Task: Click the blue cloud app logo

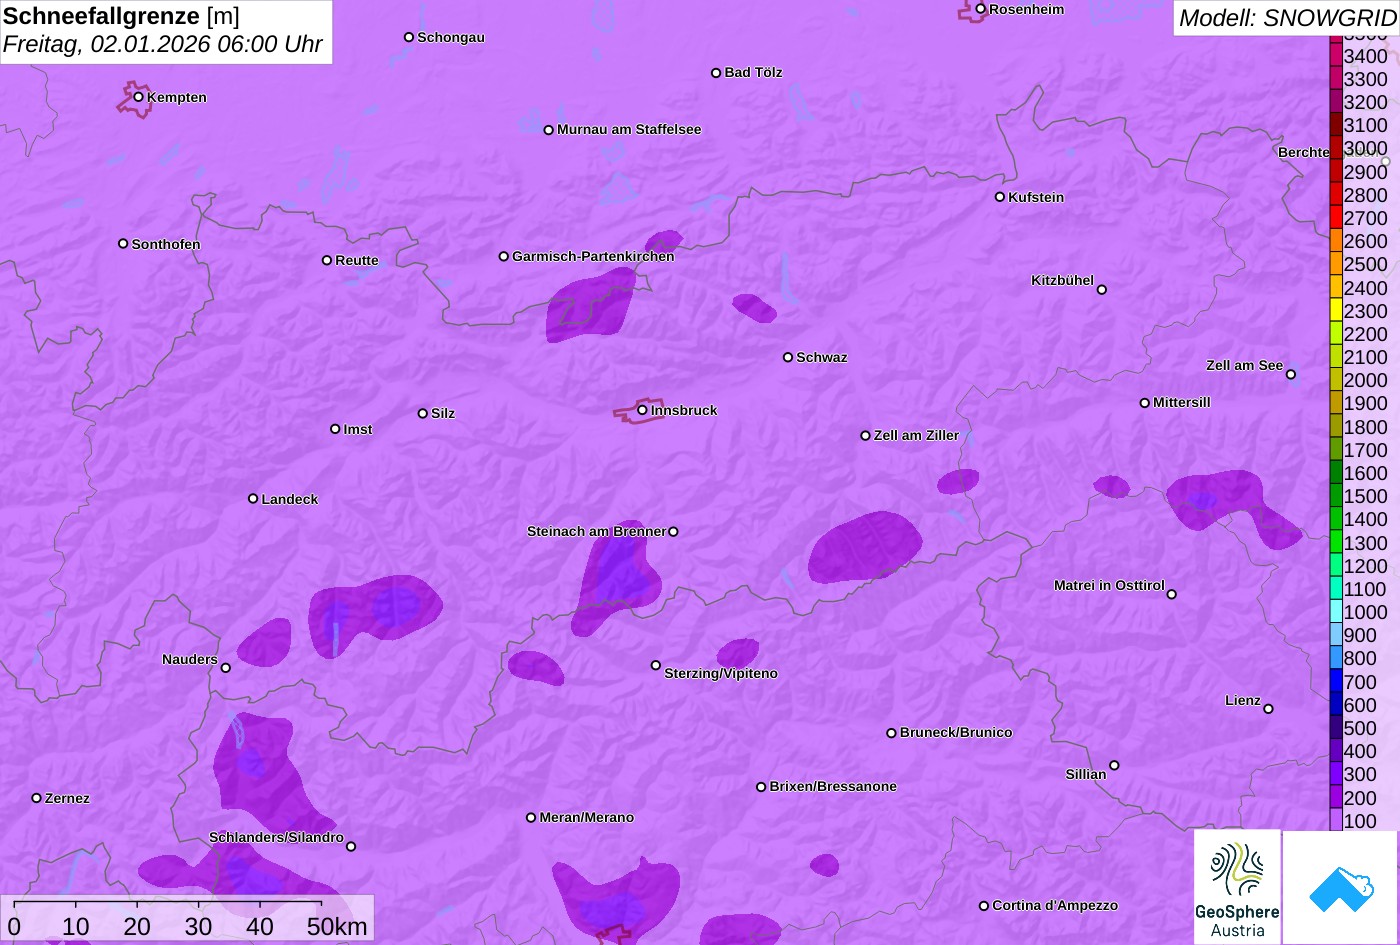Action: pyautogui.click(x=1341, y=887)
